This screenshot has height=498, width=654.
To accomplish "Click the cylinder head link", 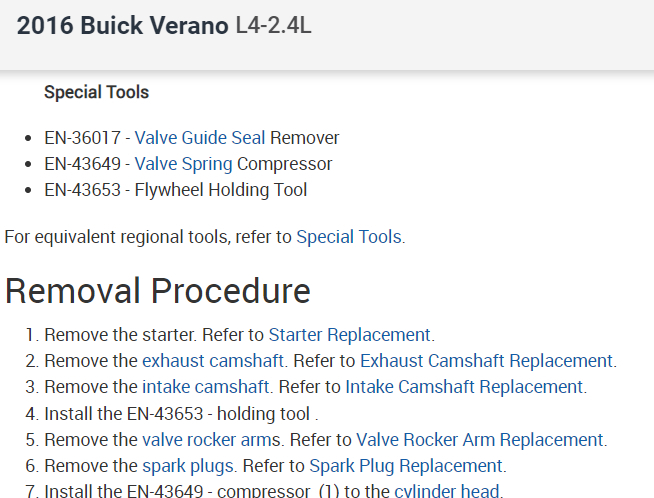I will [x=447, y=490].
